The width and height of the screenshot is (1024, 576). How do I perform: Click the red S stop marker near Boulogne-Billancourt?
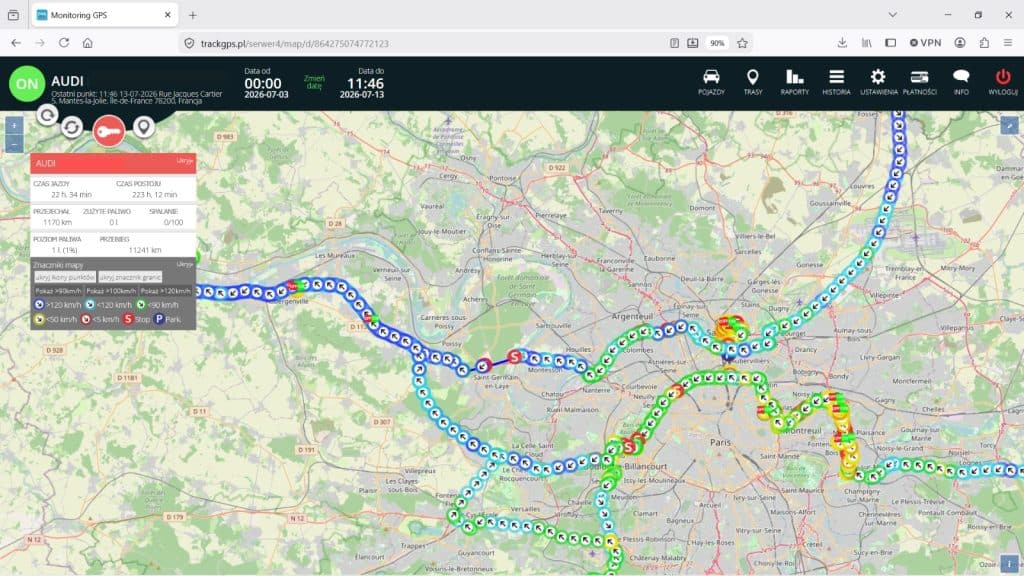pos(628,447)
